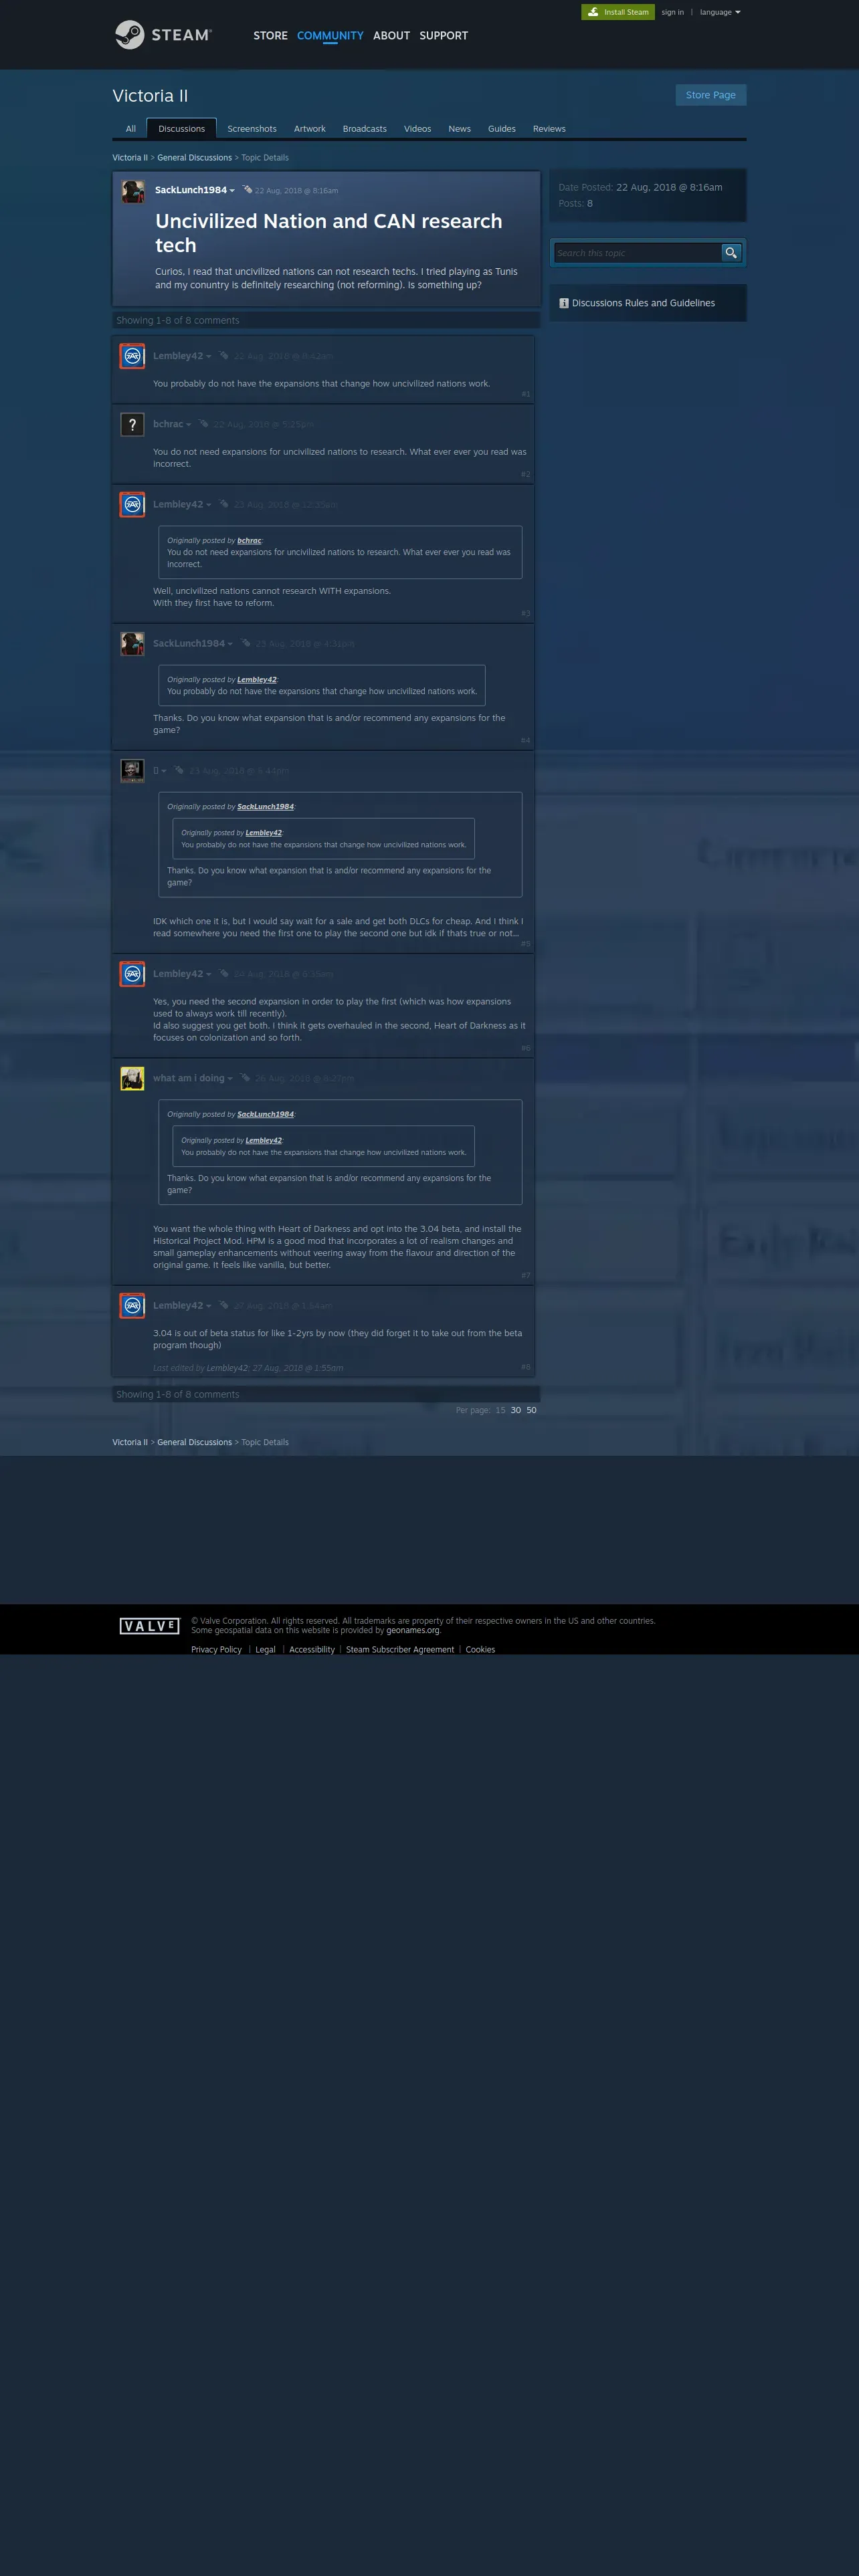The height and width of the screenshot is (2576, 859).
Task: Expand Lembley42 dropdown on comment #6
Action: point(208,974)
